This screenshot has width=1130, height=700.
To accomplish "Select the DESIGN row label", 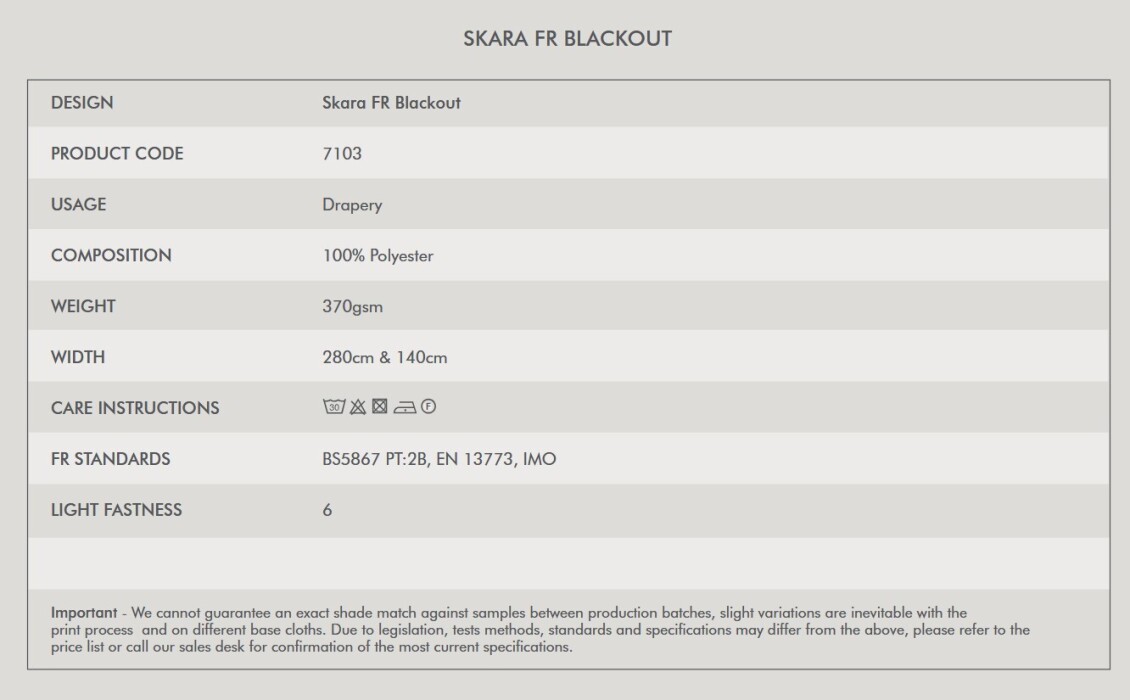I will pyautogui.click(x=82, y=102).
